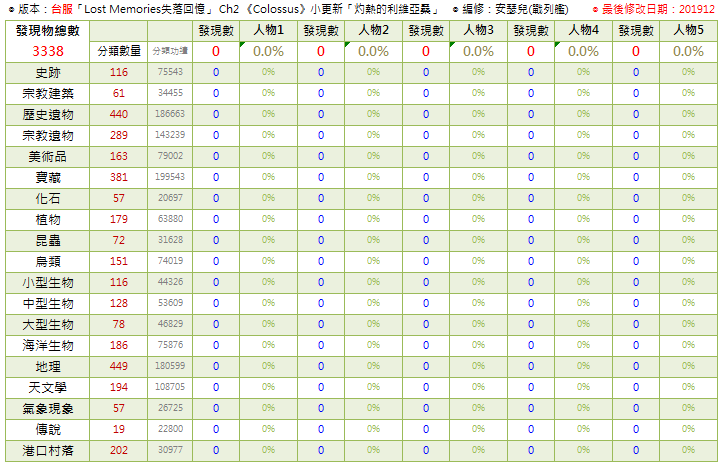722x466 pixels.
Task: Click count 440 in 歷史遺物 row
Action: point(119,114)
